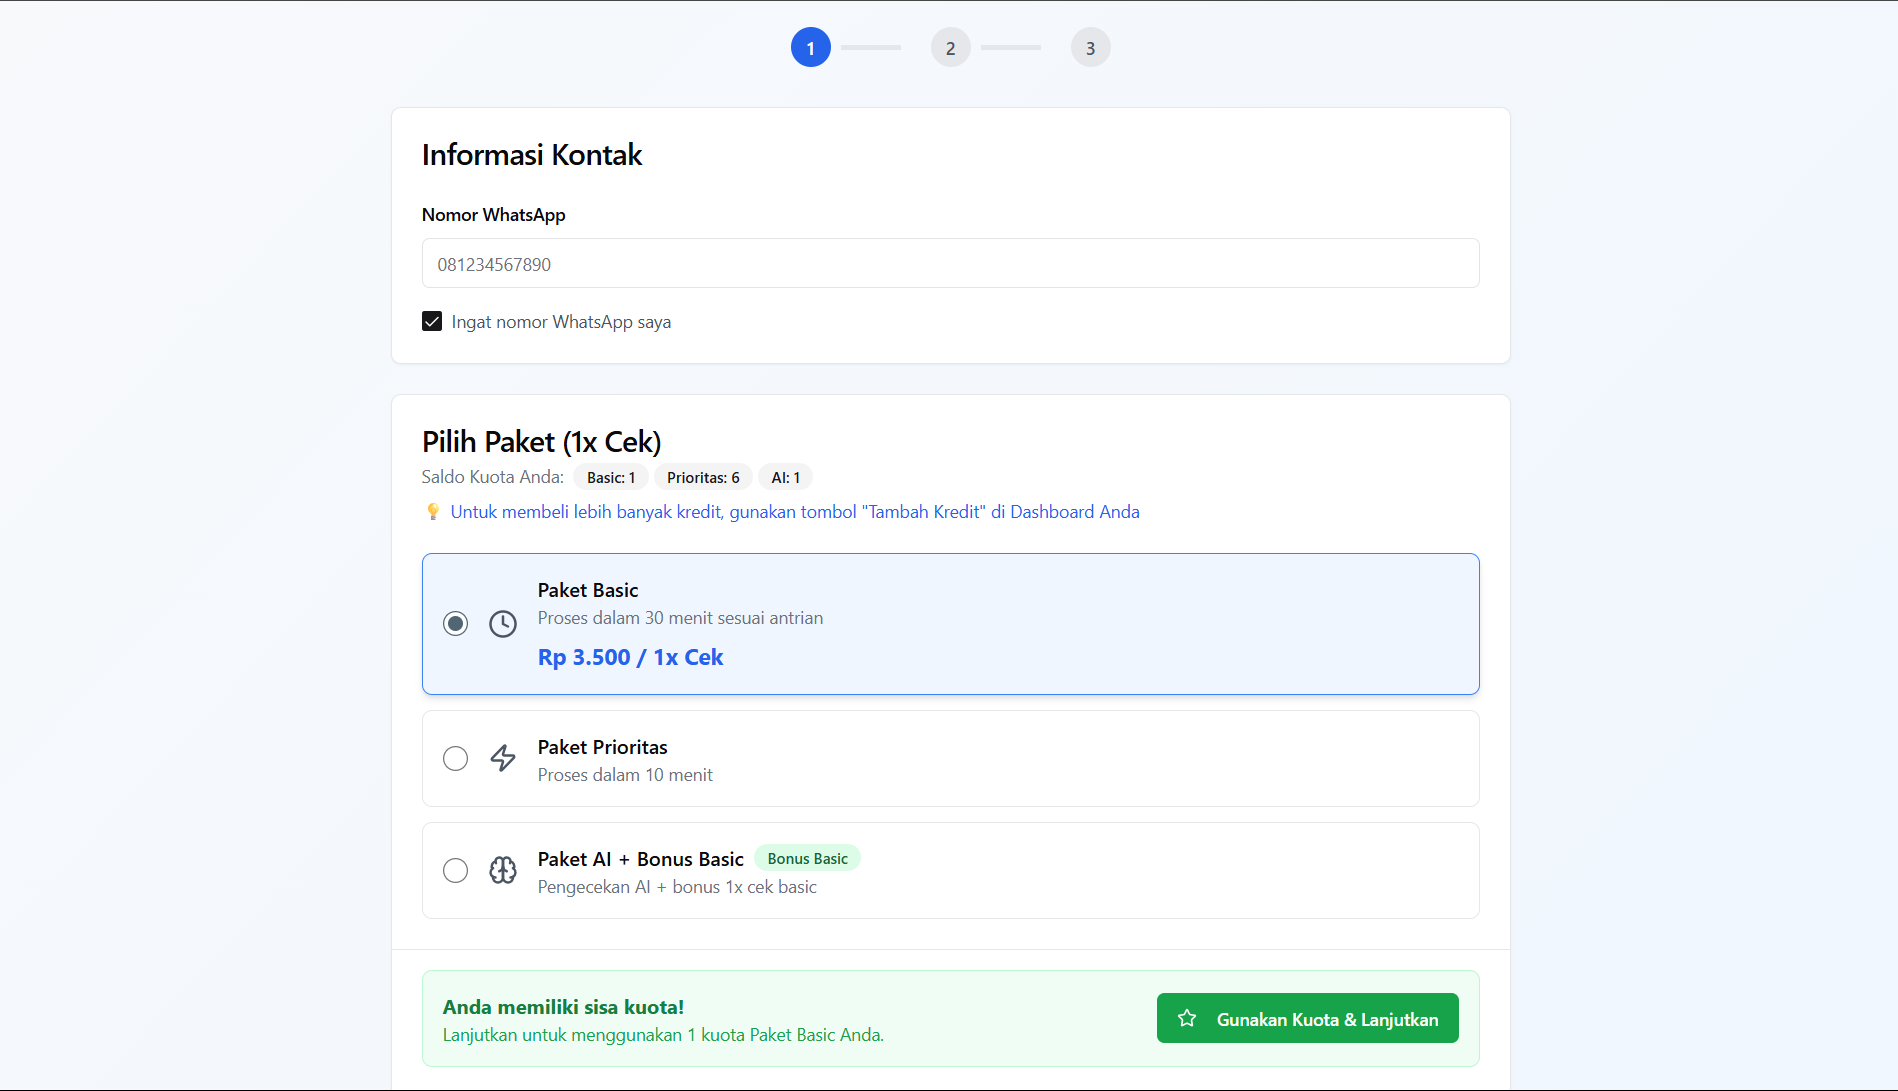
Task: Uncheck Ingat nomor WhatsApp saya checkbox
Action: (x=432, y=321)
